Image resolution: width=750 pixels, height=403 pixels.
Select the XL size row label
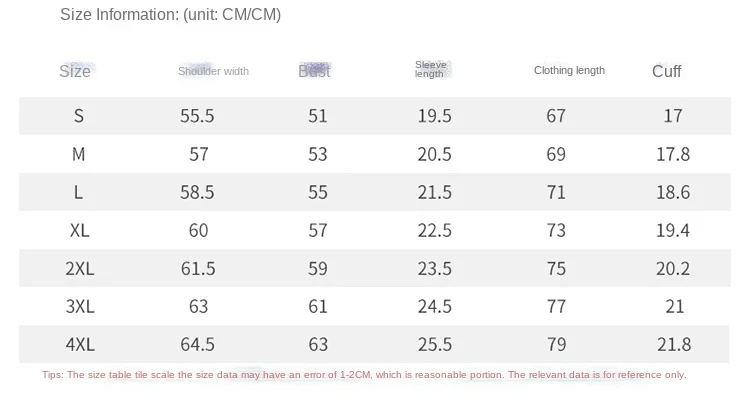coord(79,230)
